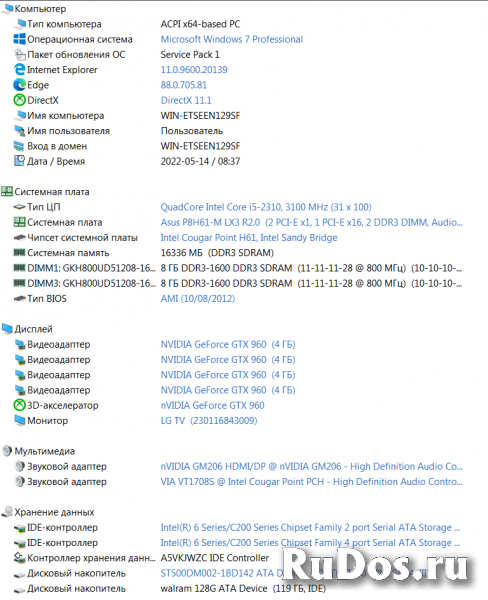Image resolution: width=488 pixels, height=600 pixels.
Task: Open Intel Cougar Point H61 chipset link
Action: 249,238
